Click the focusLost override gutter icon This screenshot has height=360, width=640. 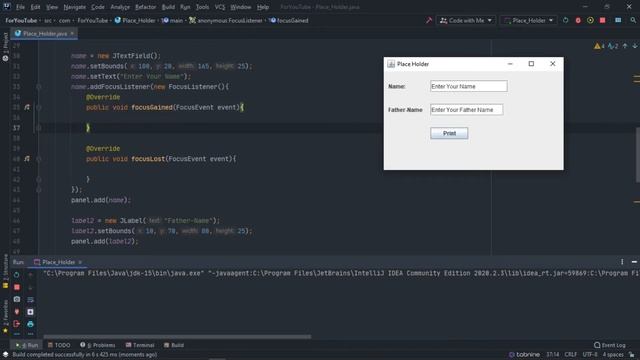pyautogui.click(x=27, y=159)
